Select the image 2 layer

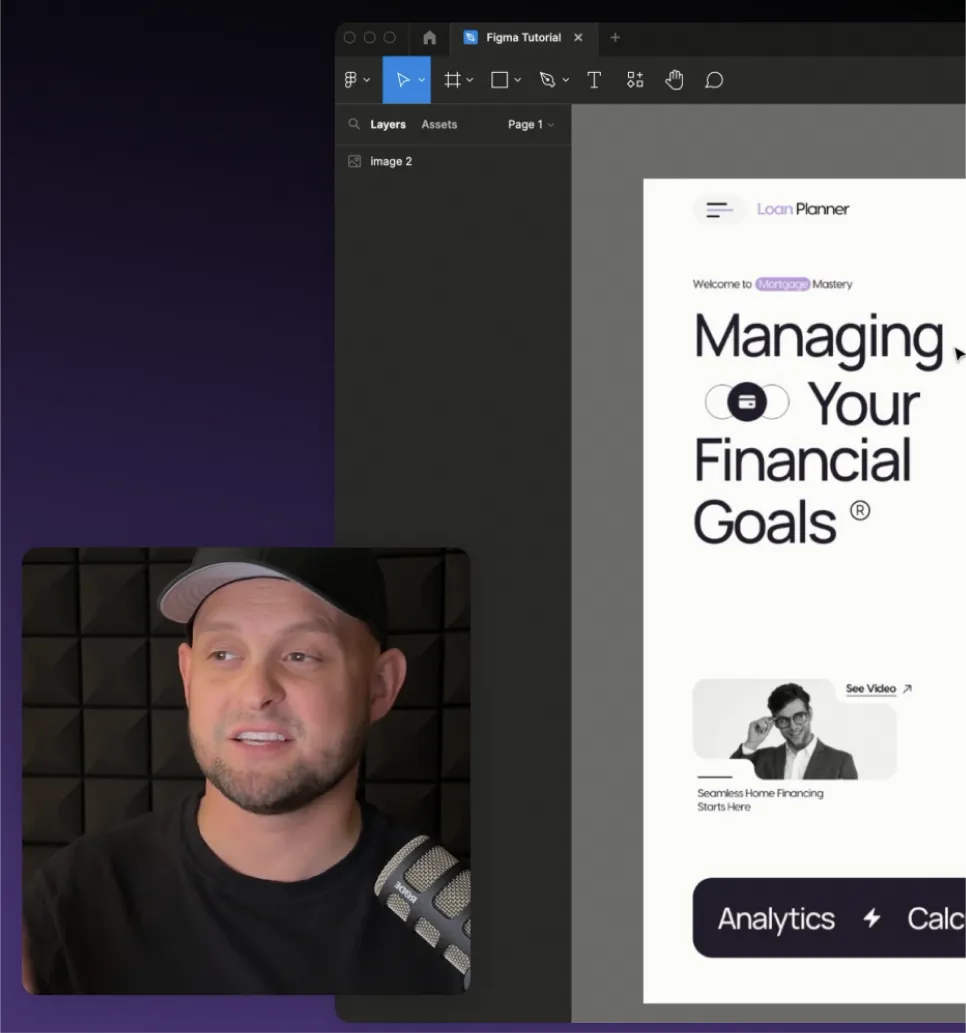(391, 161)
